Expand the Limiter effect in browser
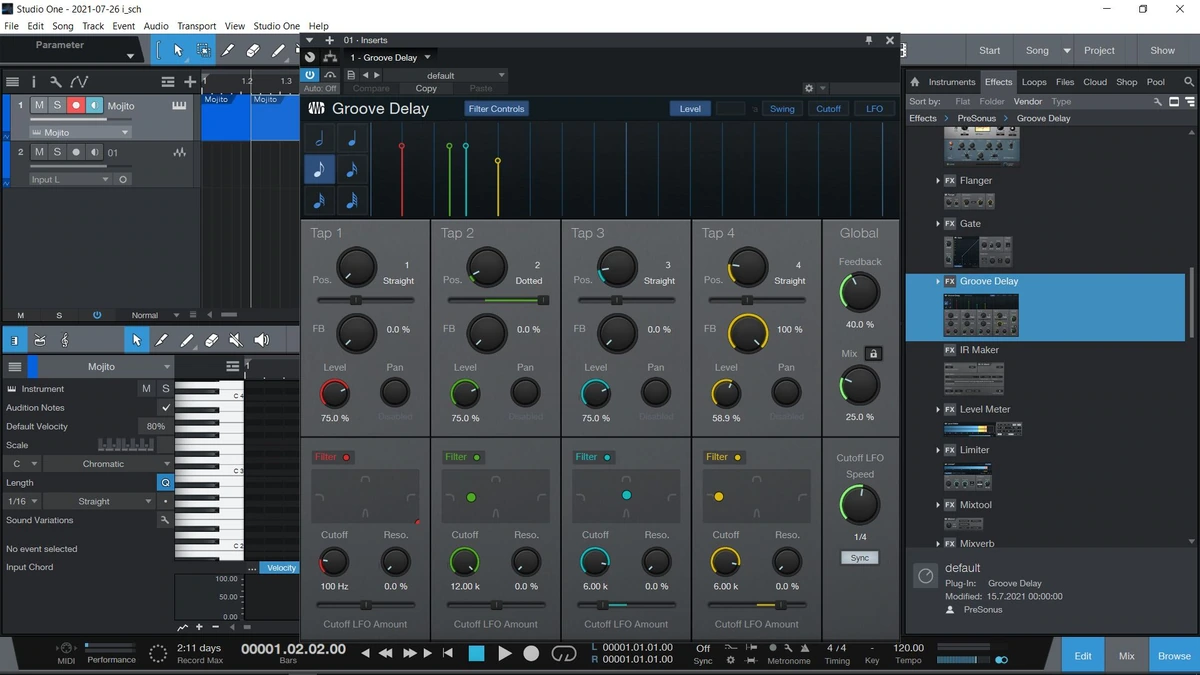 coord(938,450)
